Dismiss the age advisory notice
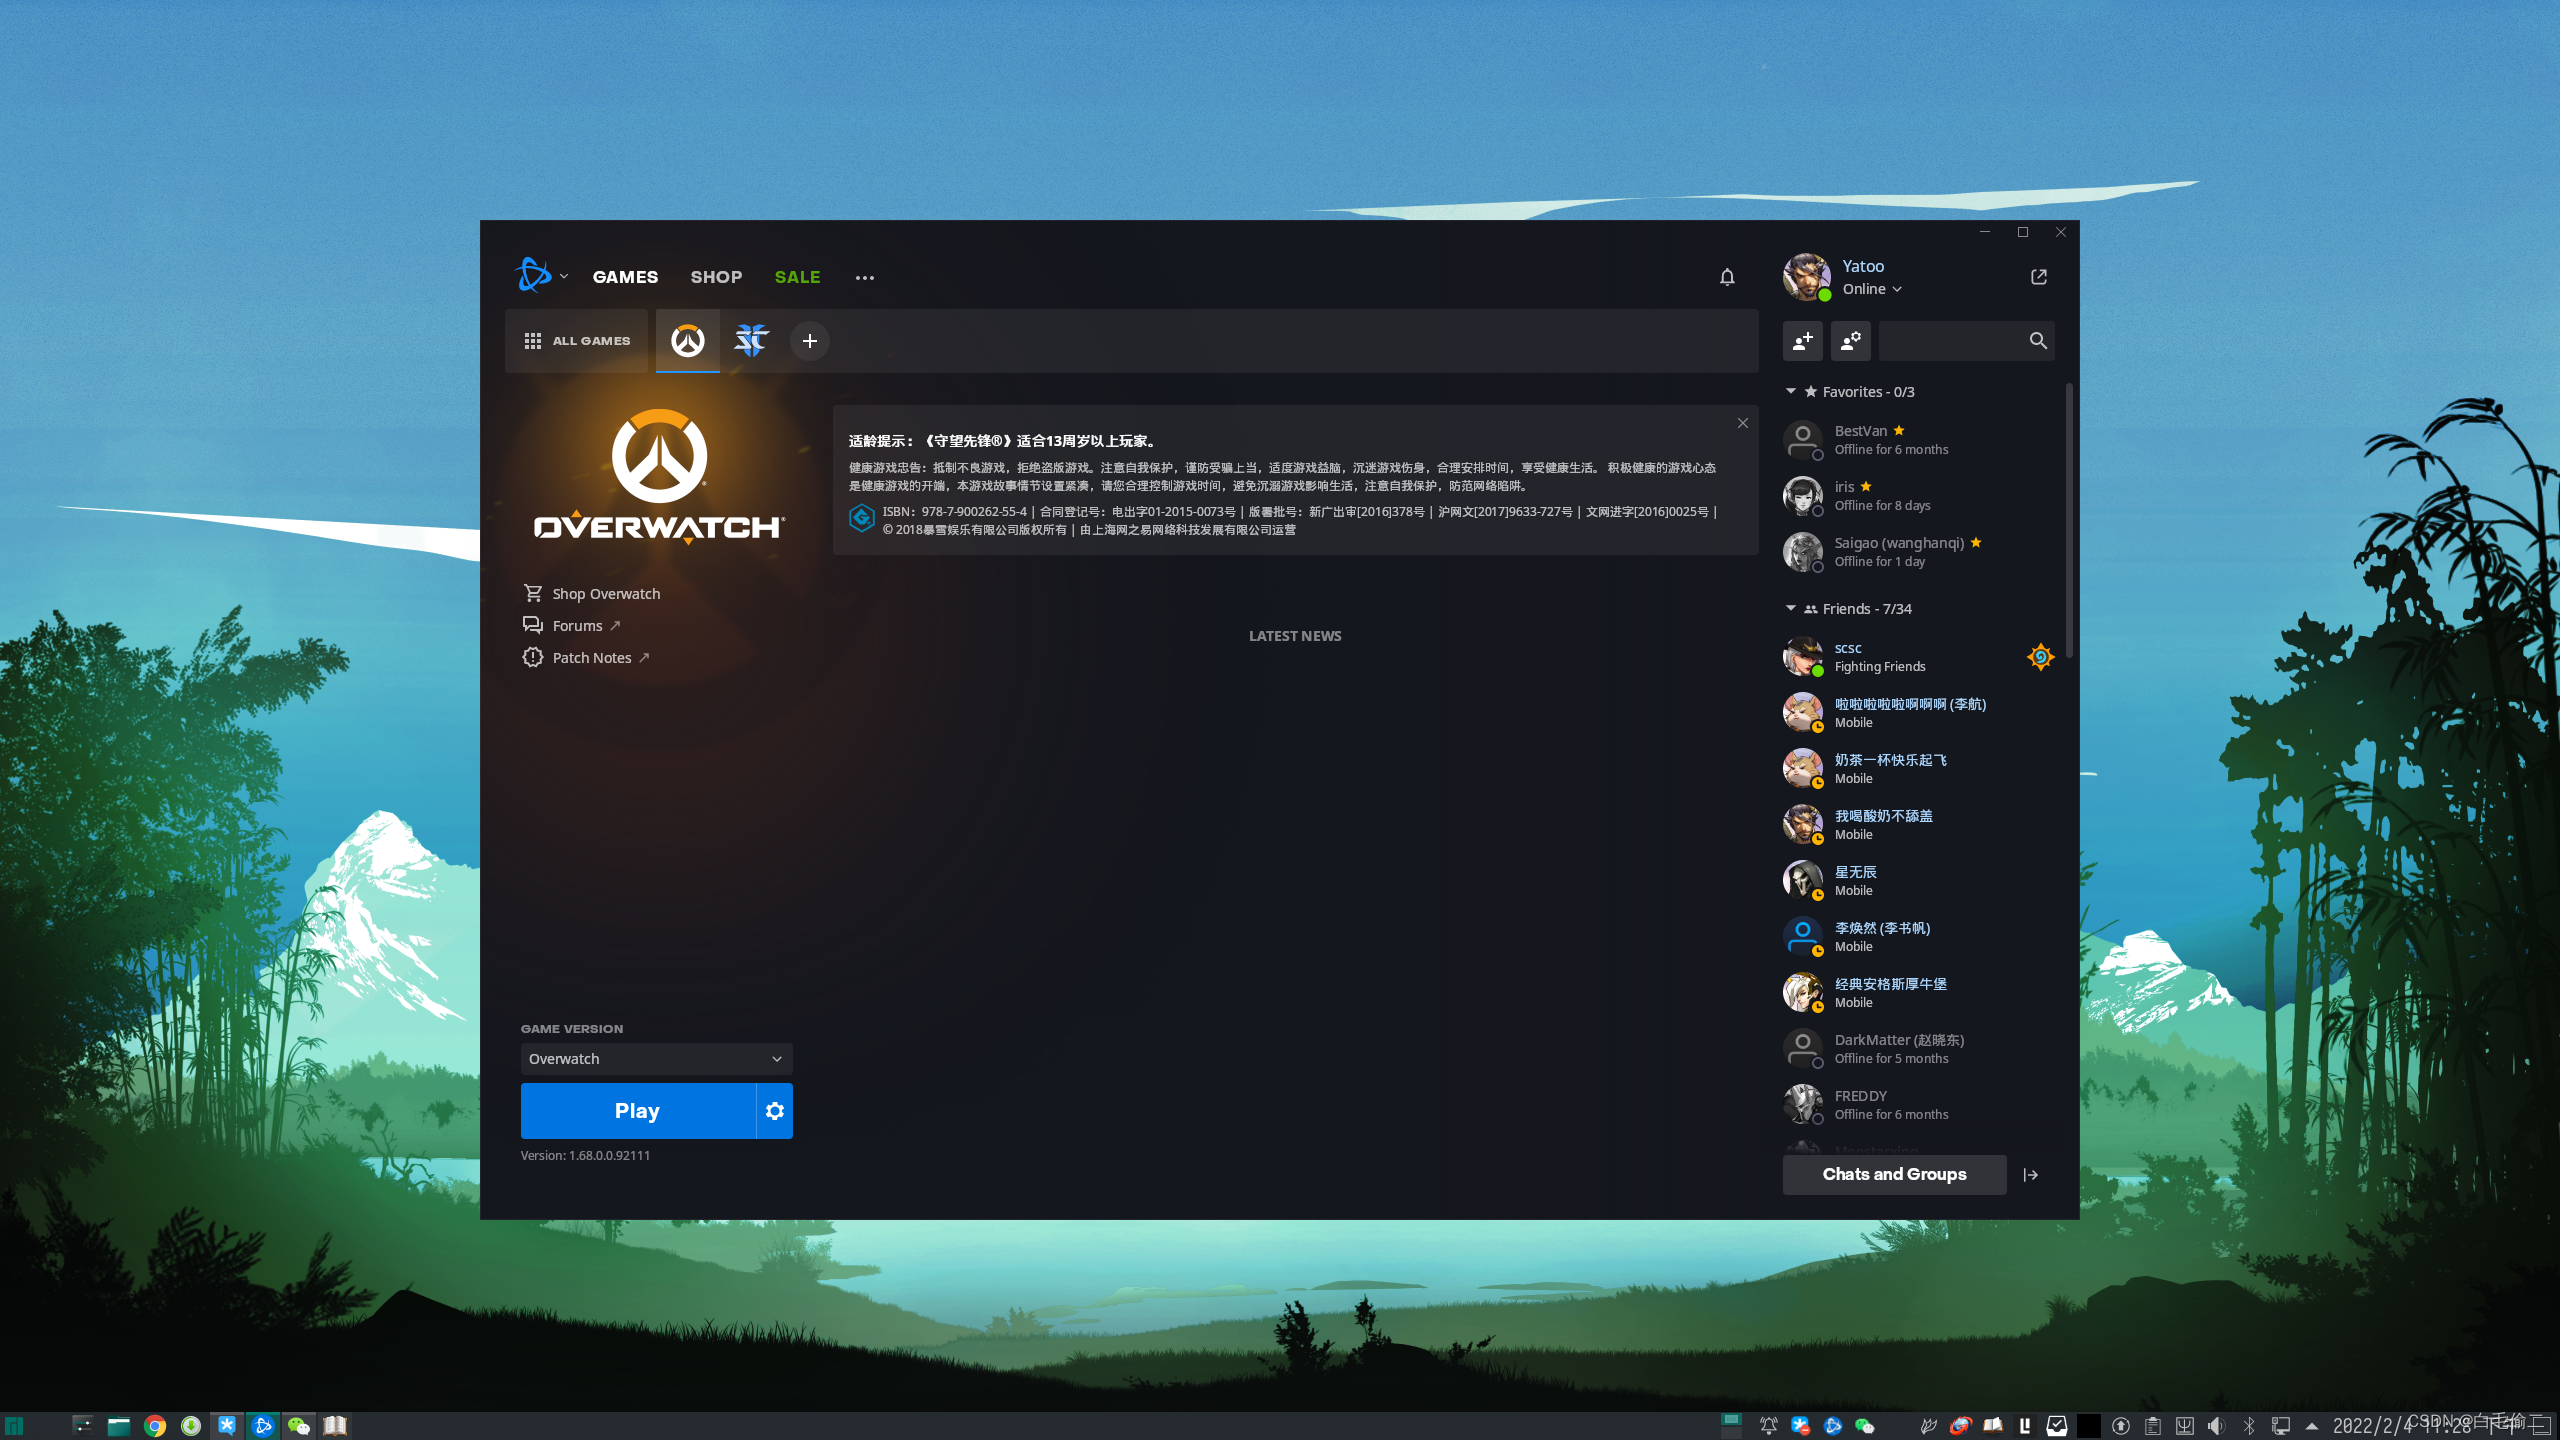The image size is (2560, 1440). (1743, 423)
